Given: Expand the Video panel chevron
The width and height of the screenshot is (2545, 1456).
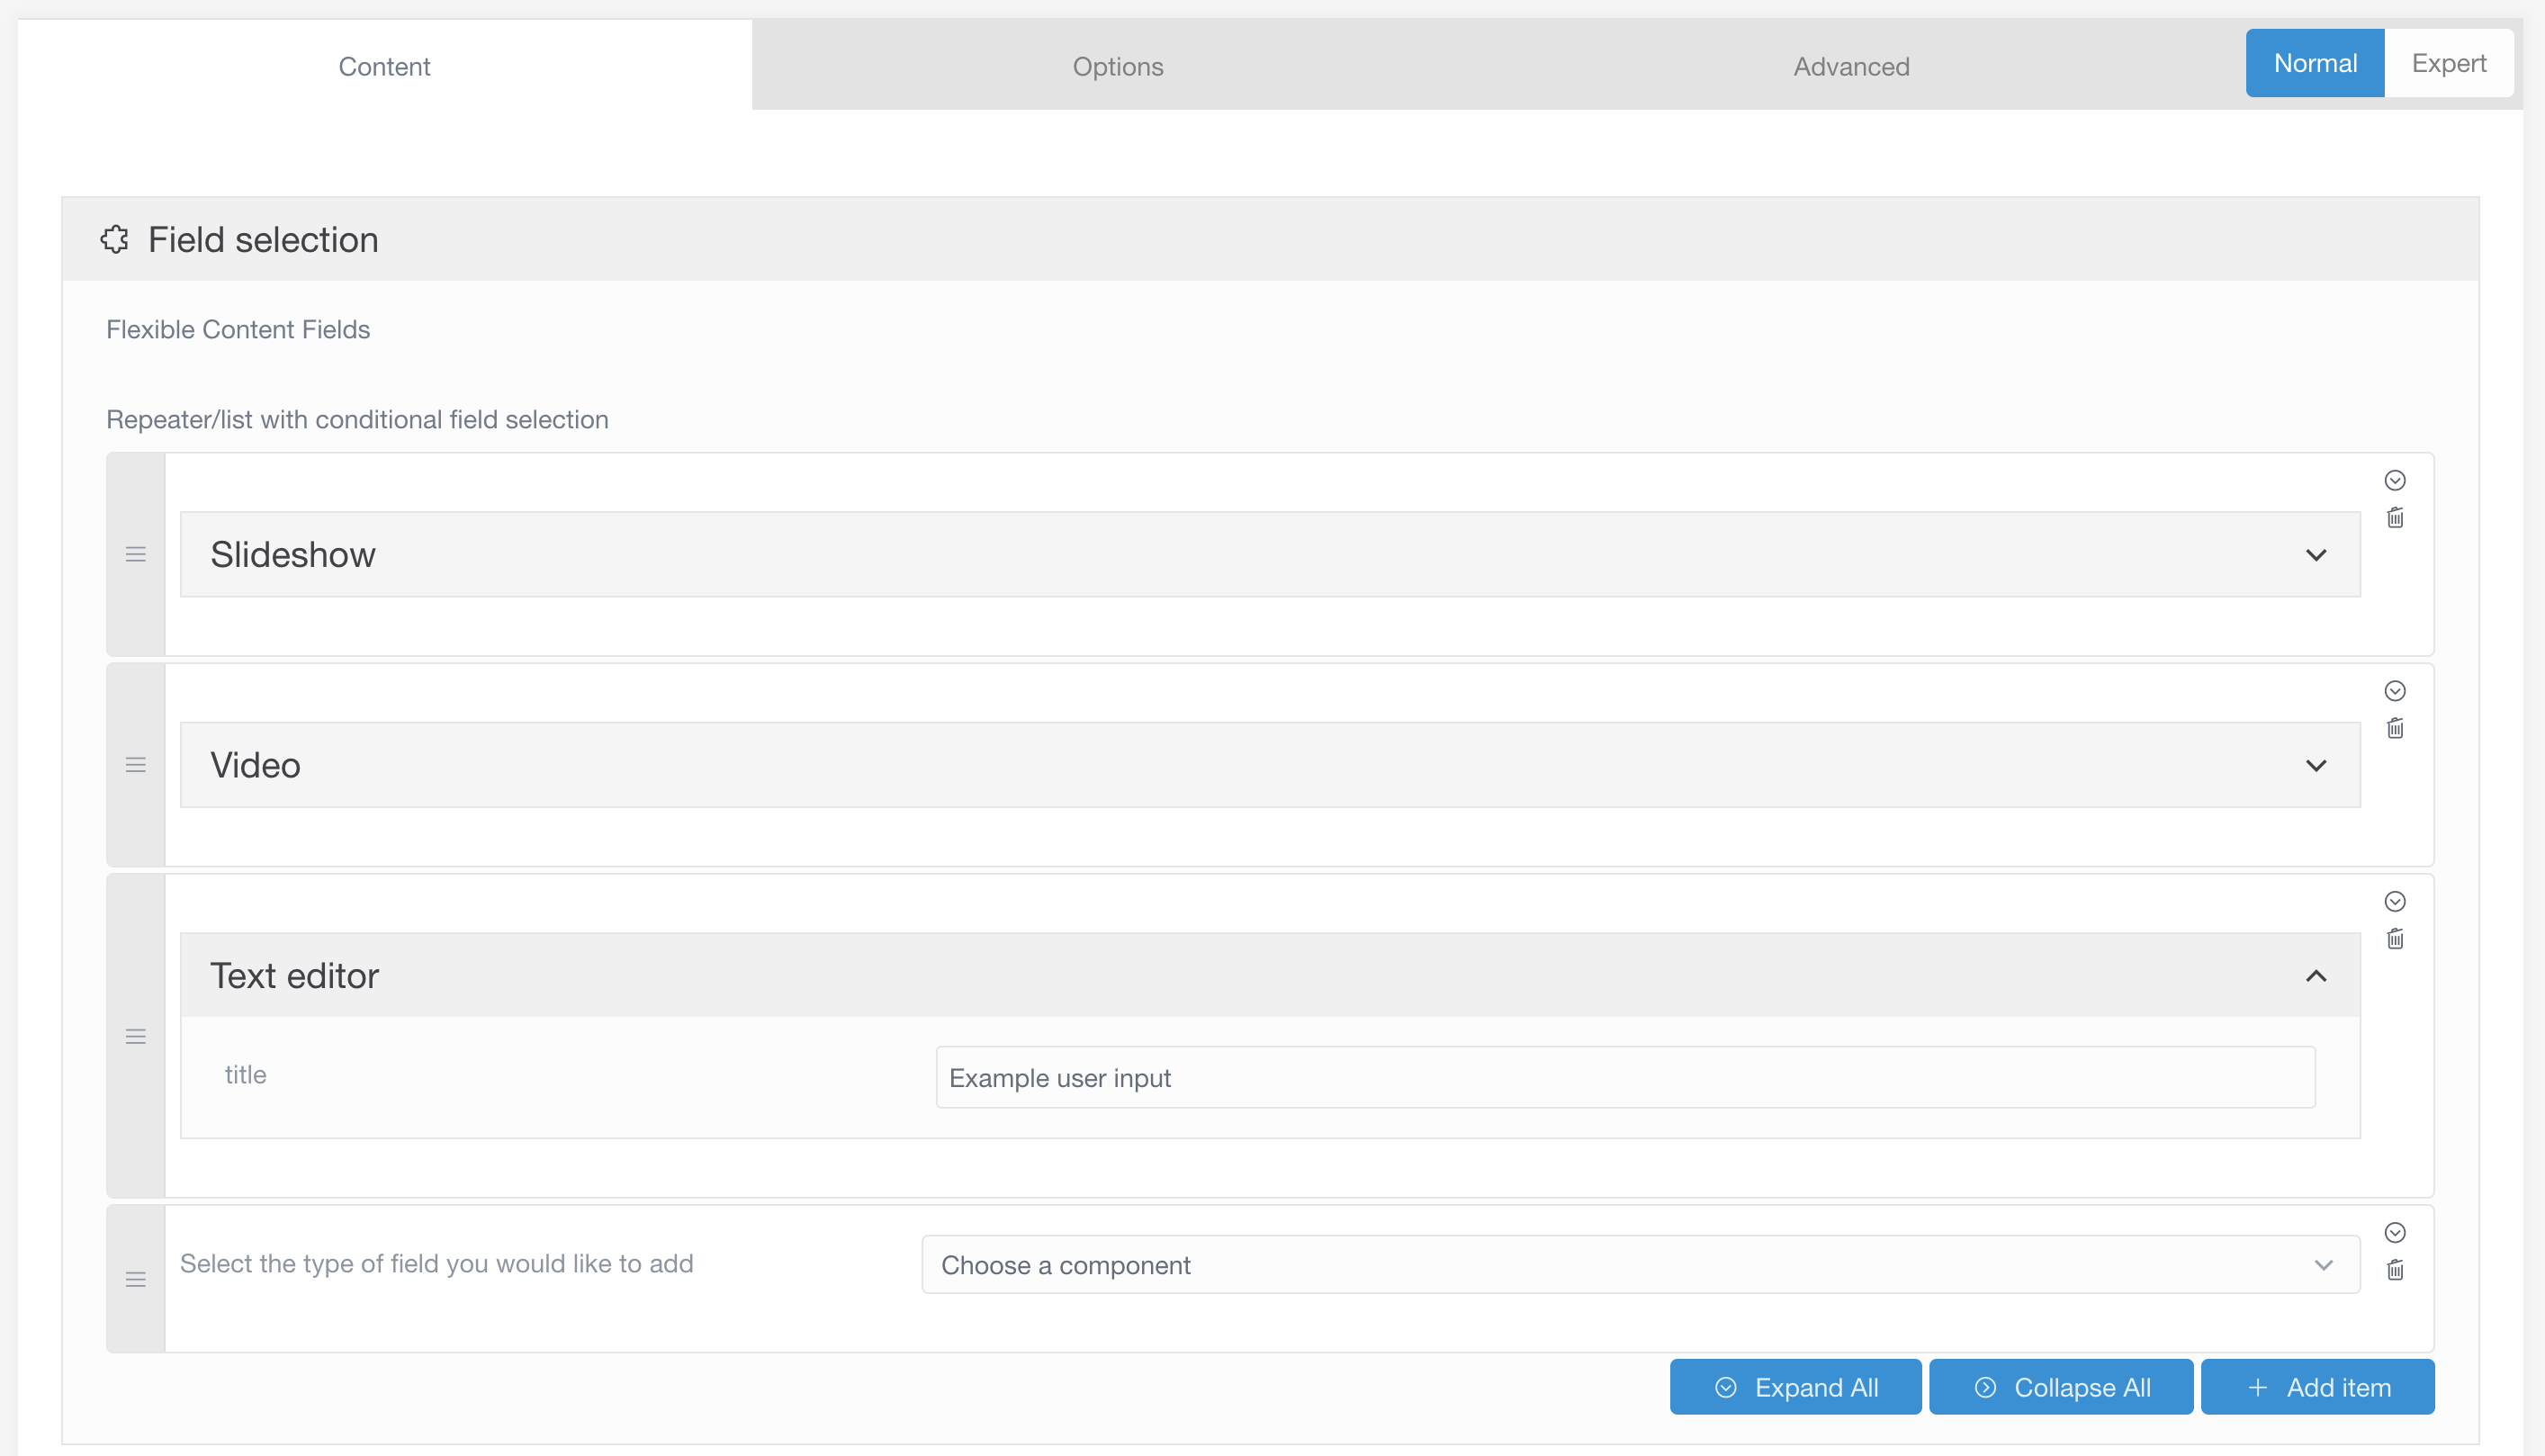Looking at the screenshot, I should click(2316, 766).
